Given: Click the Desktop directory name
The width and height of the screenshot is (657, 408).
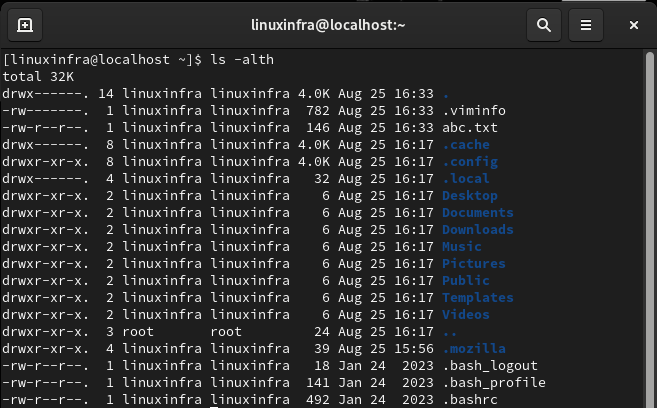Looking at the screenshot, I should coord(470,196).
